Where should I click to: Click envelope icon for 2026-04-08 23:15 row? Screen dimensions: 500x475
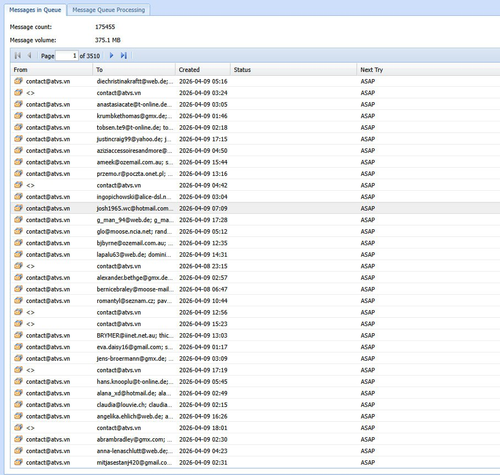pos(18,266)
